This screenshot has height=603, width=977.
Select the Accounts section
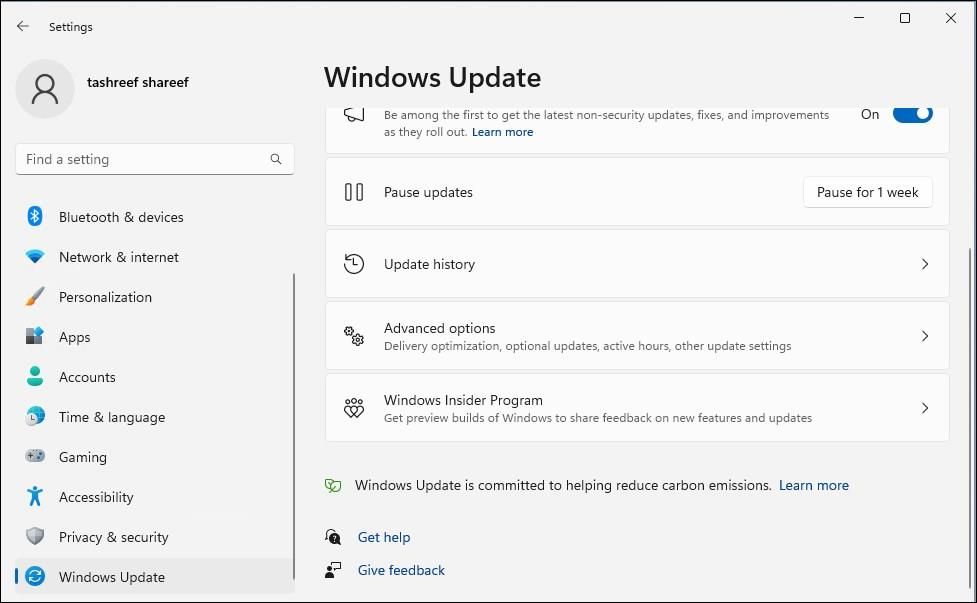coord(87,377)
